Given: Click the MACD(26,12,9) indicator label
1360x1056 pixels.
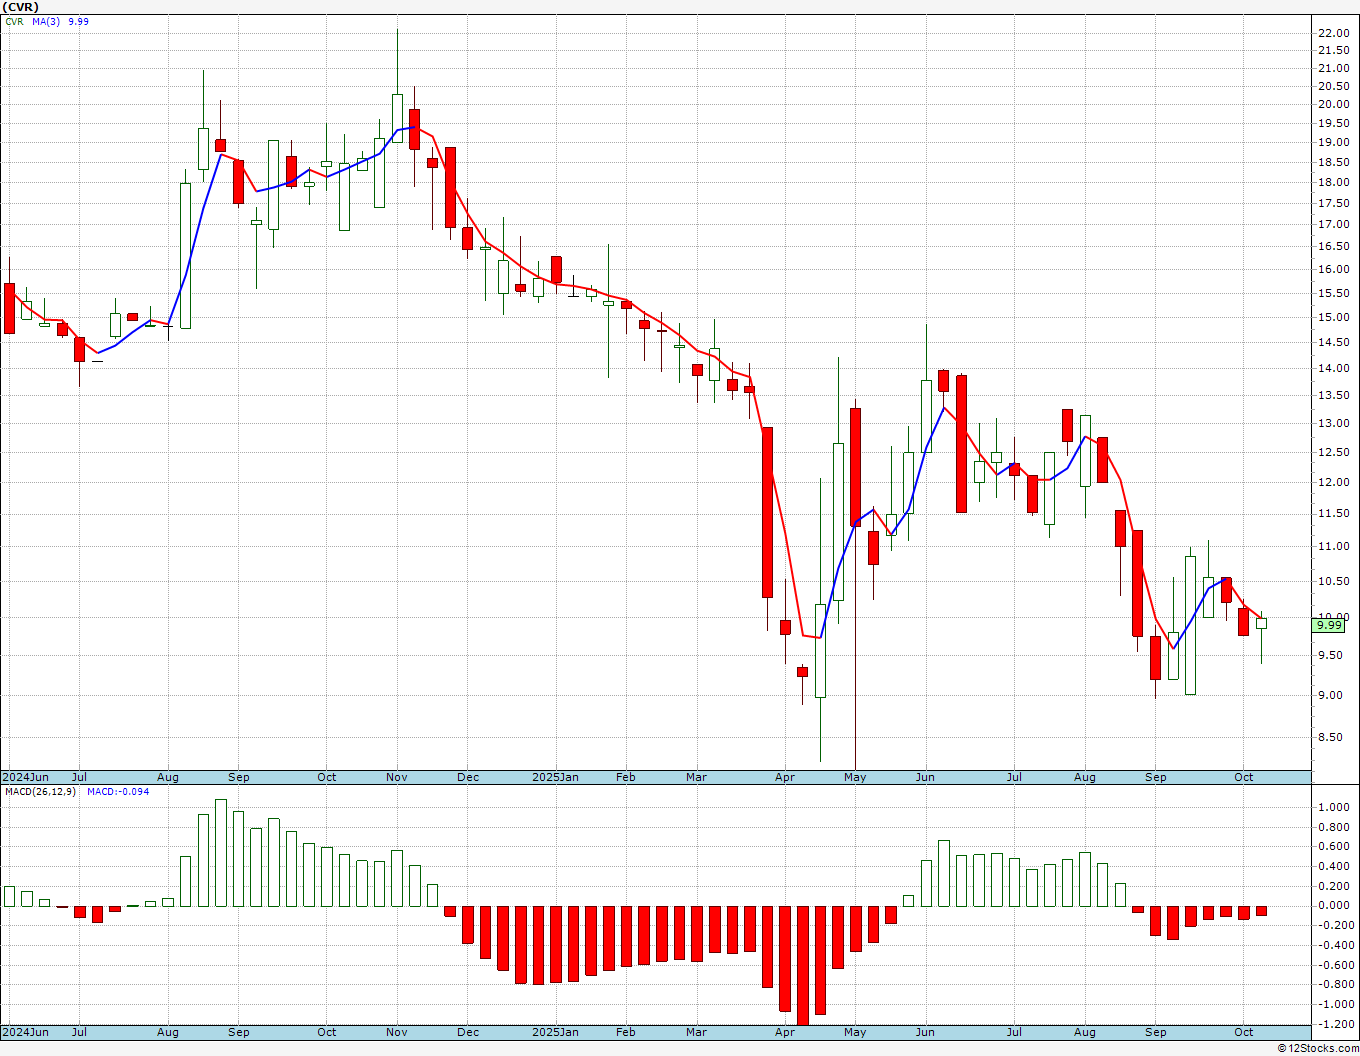Looking at the screenshot, I should pos(41,792).
